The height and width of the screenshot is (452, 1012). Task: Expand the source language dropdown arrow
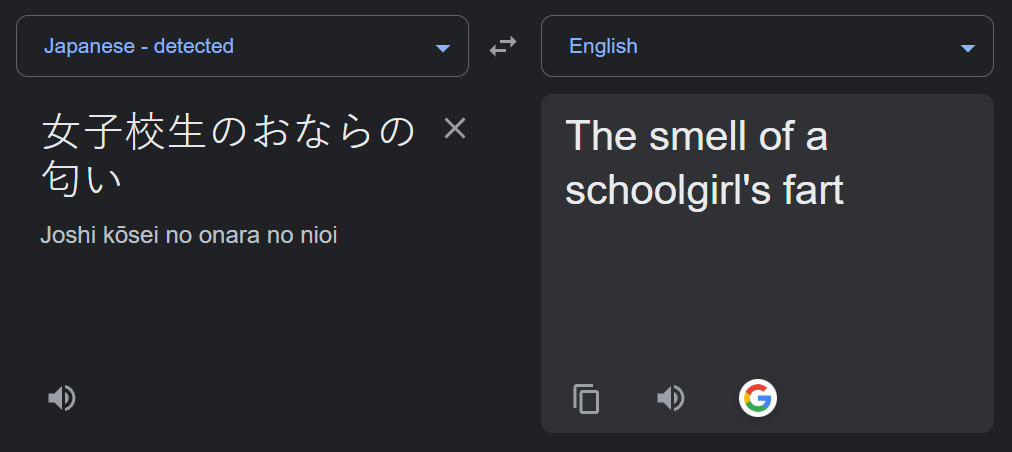coord(443,47)
